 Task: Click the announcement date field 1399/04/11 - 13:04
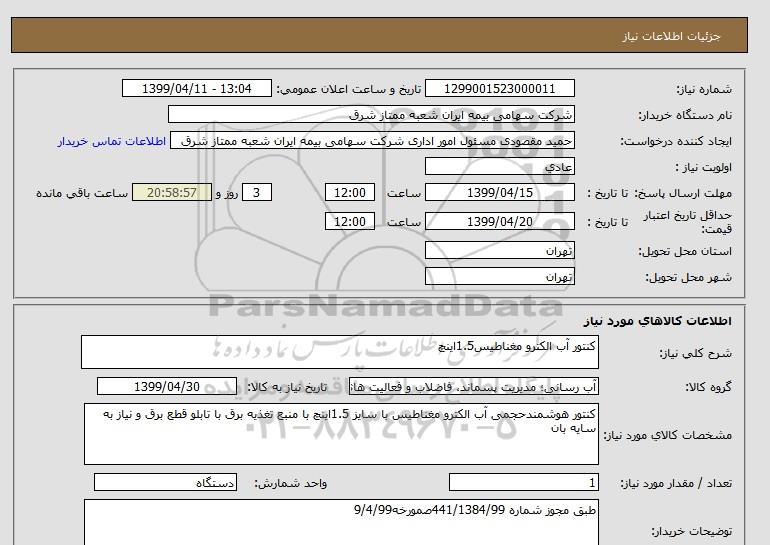196,88
